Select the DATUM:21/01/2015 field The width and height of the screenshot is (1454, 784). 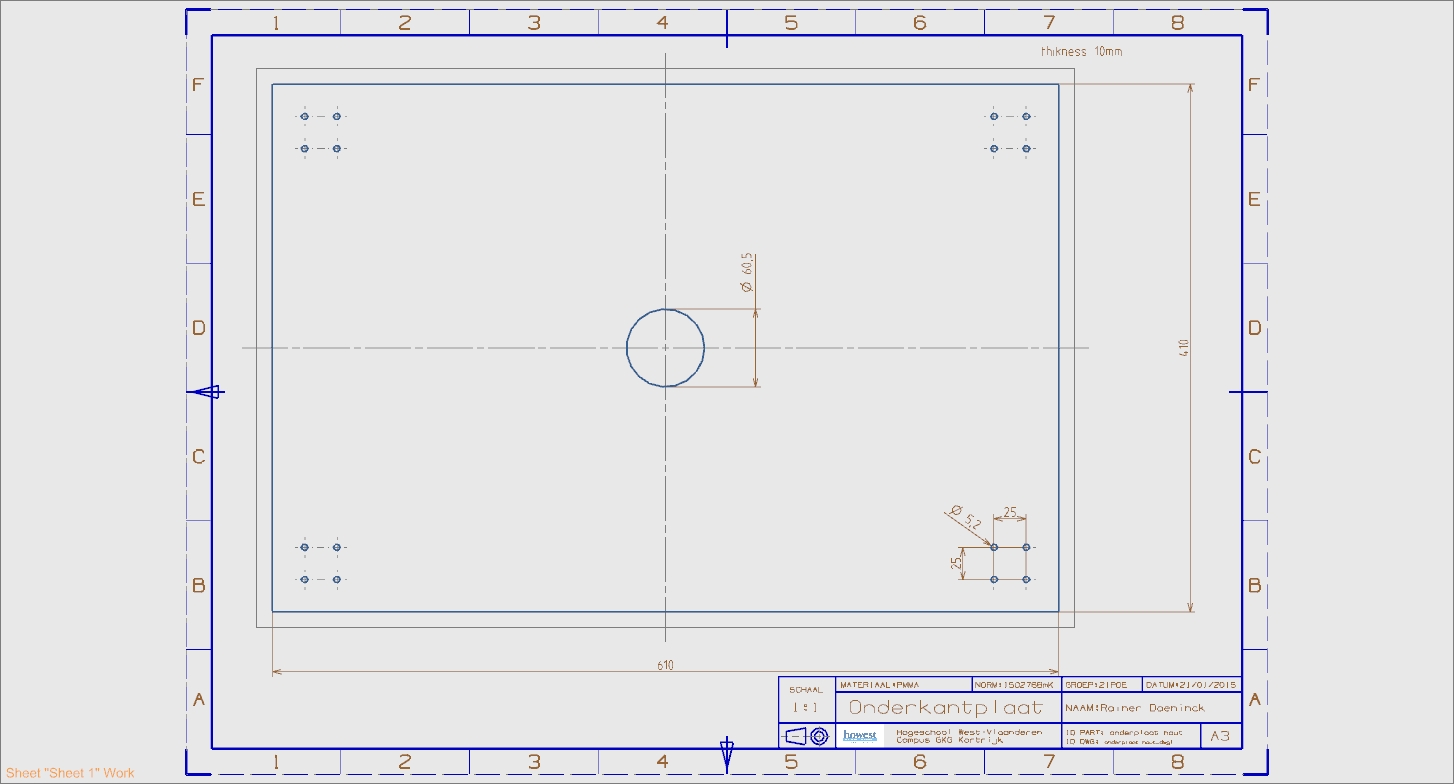coord(1192,685)
